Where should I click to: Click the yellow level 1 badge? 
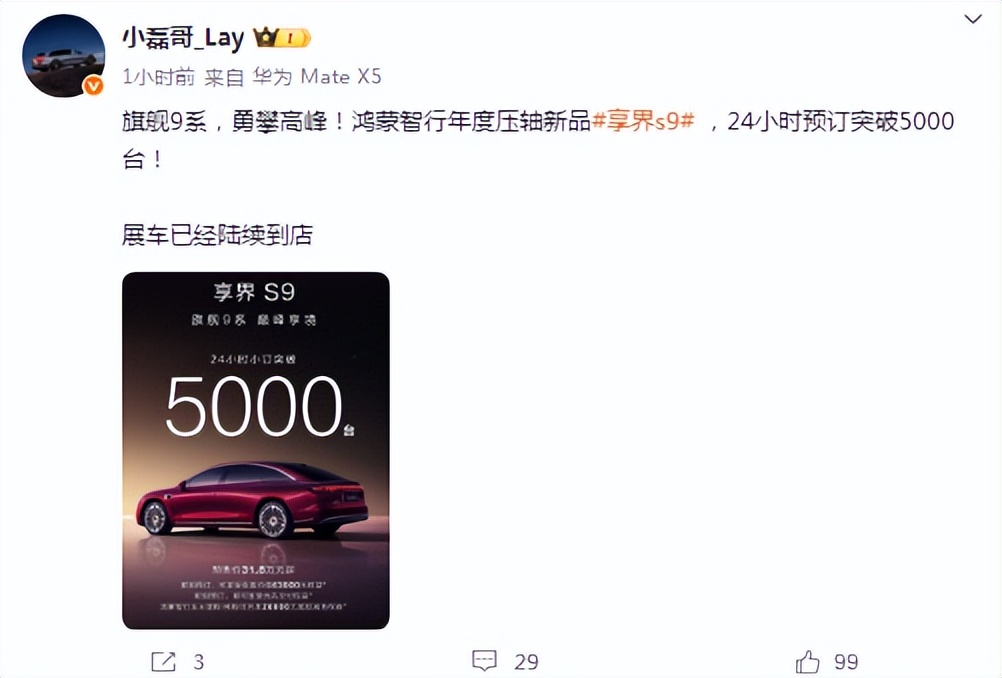pyautogui.click(x=294, y=38)
